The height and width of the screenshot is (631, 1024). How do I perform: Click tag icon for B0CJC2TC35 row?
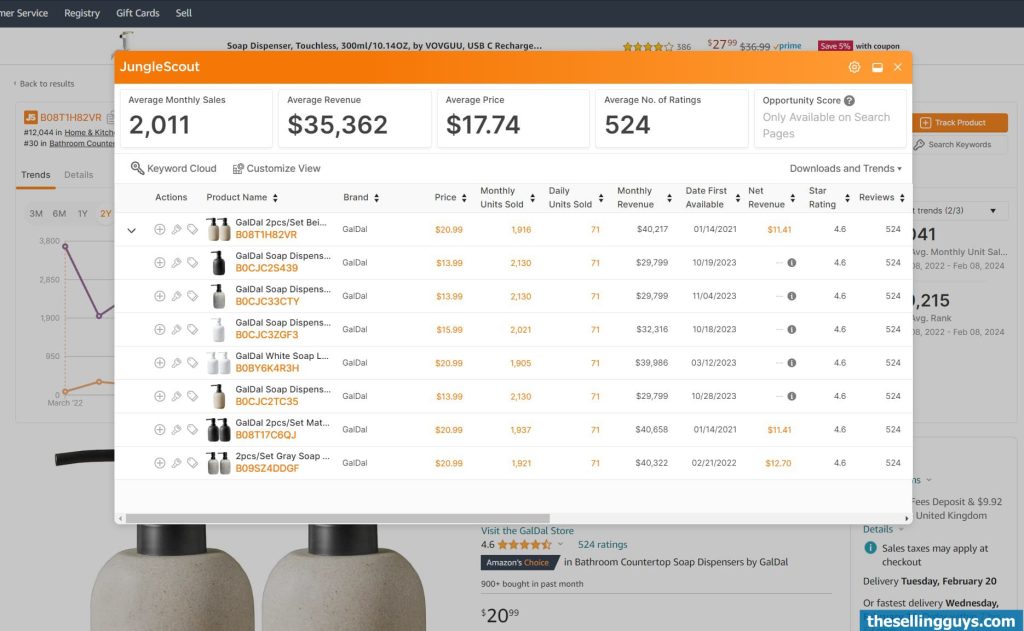tap(193, 396)
